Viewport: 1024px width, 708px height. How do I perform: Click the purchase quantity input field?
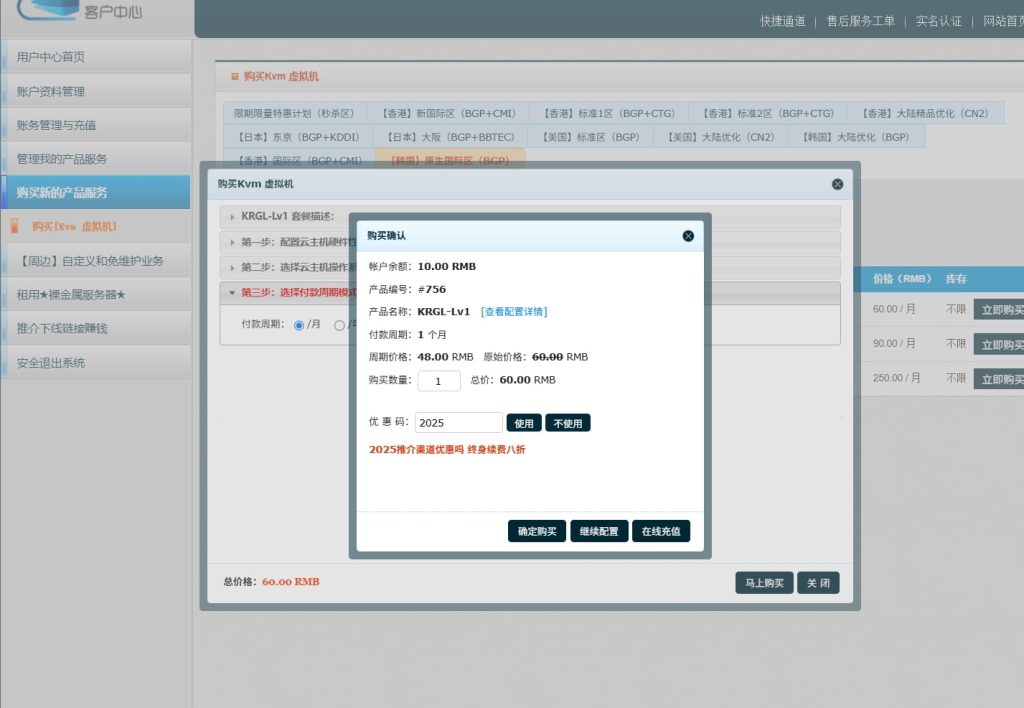pyautogui.click(x=438, y=380)
